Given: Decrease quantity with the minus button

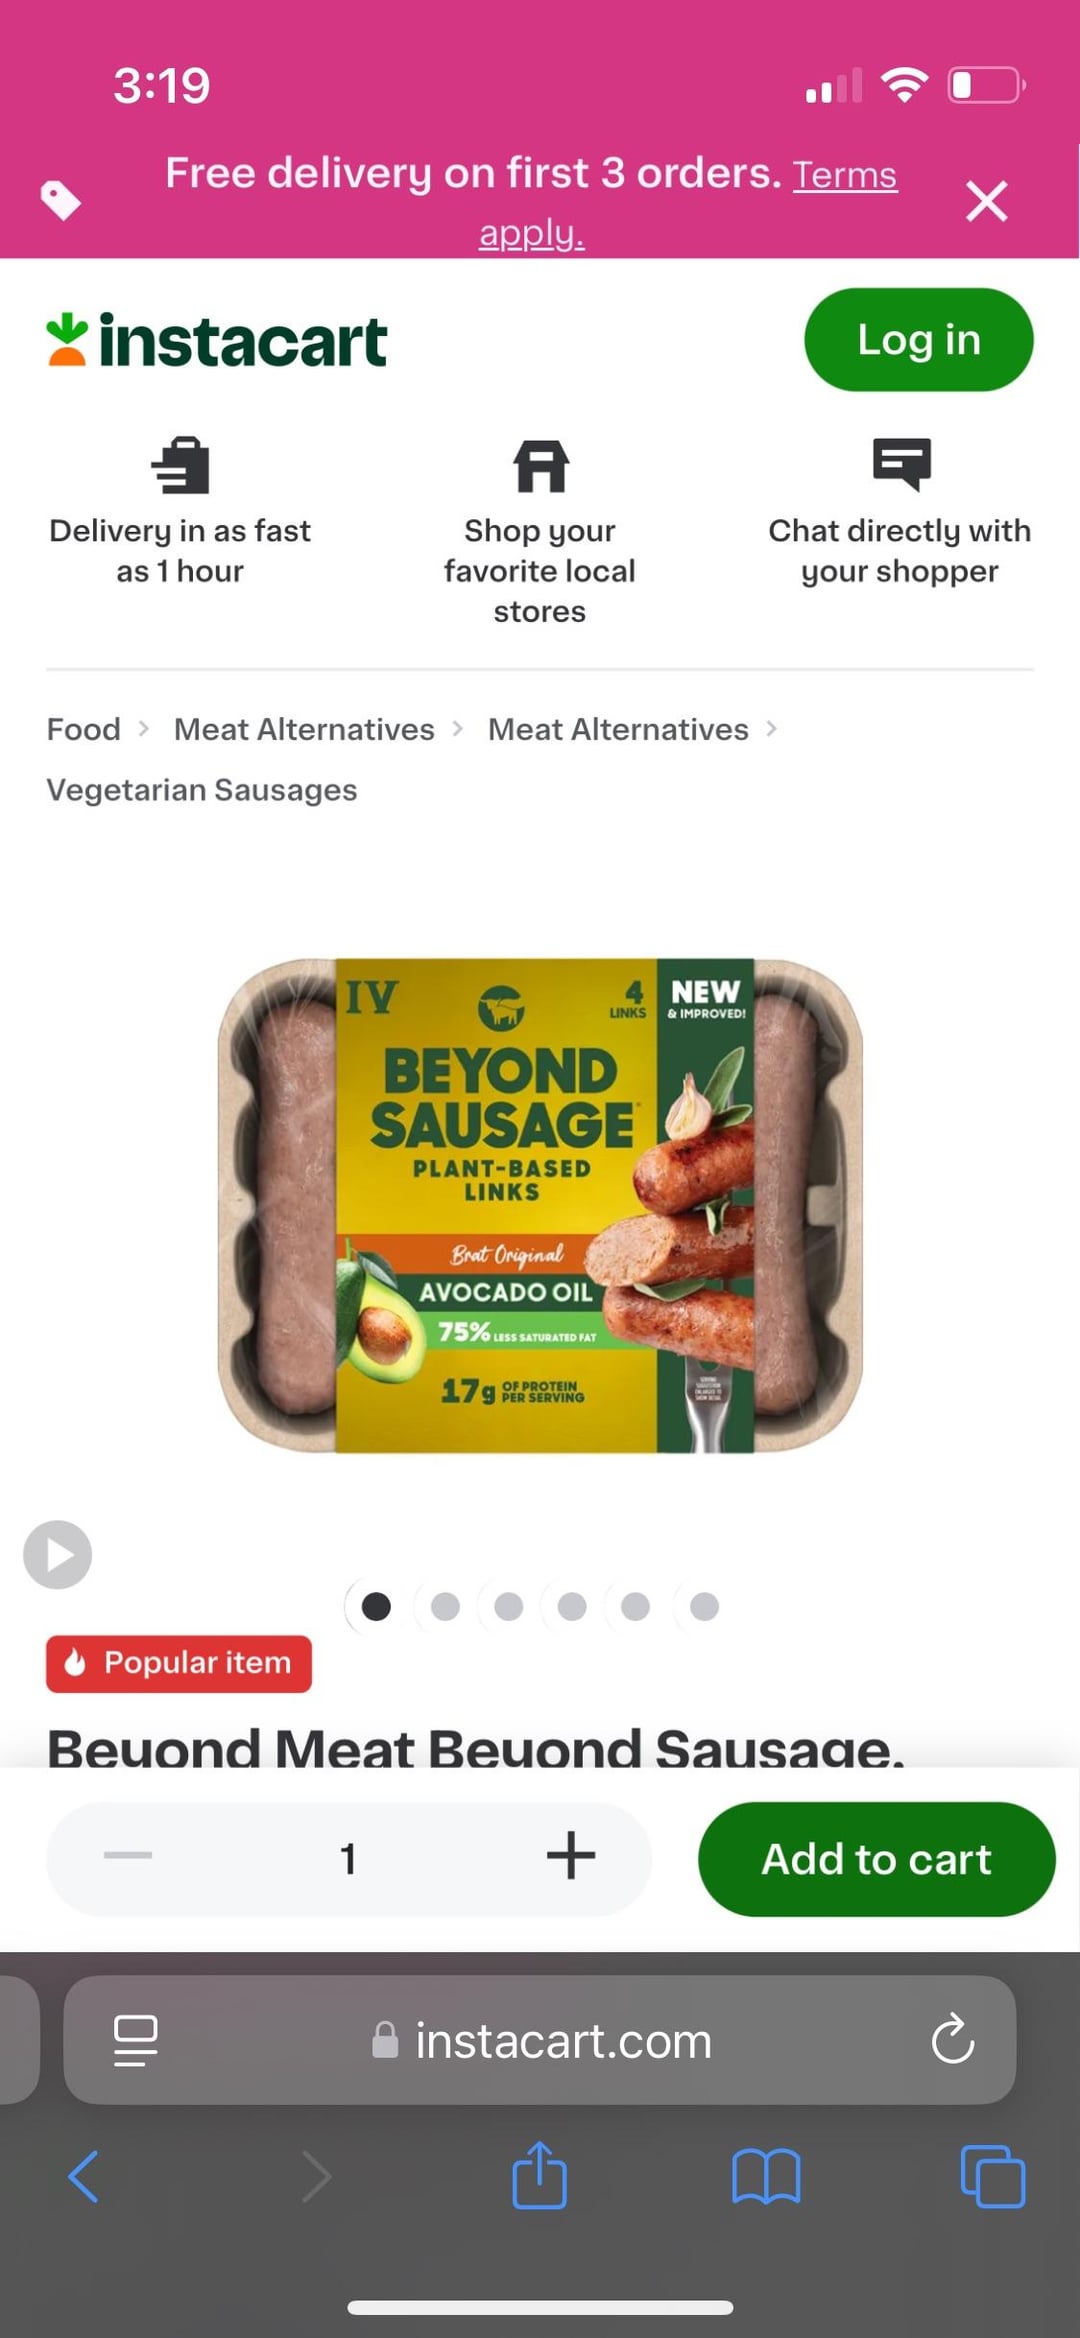Looking at the screenshot, I should click(128, 1856).
